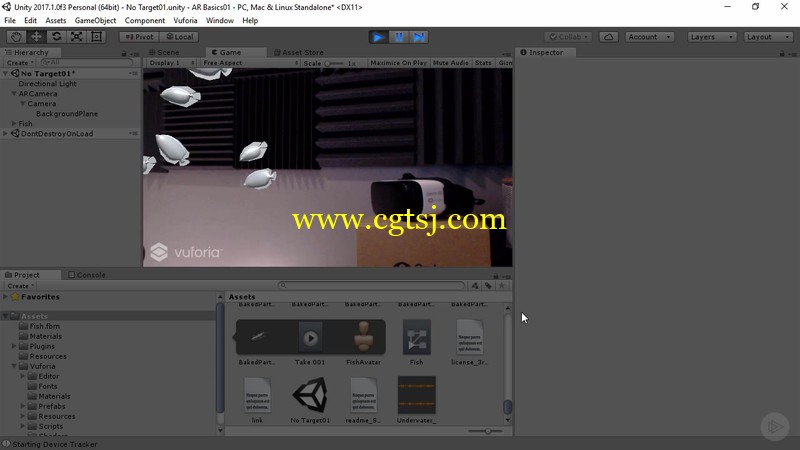Click the Project search field
Viewport: 800px width, 450px height.
371,286
